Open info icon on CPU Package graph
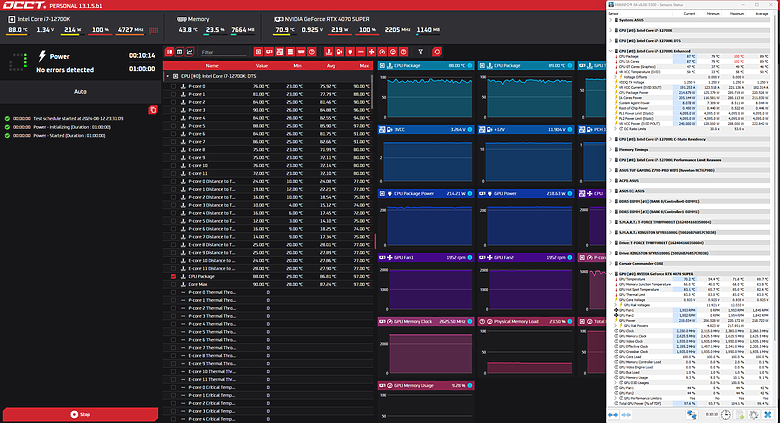 coord(472,65)
